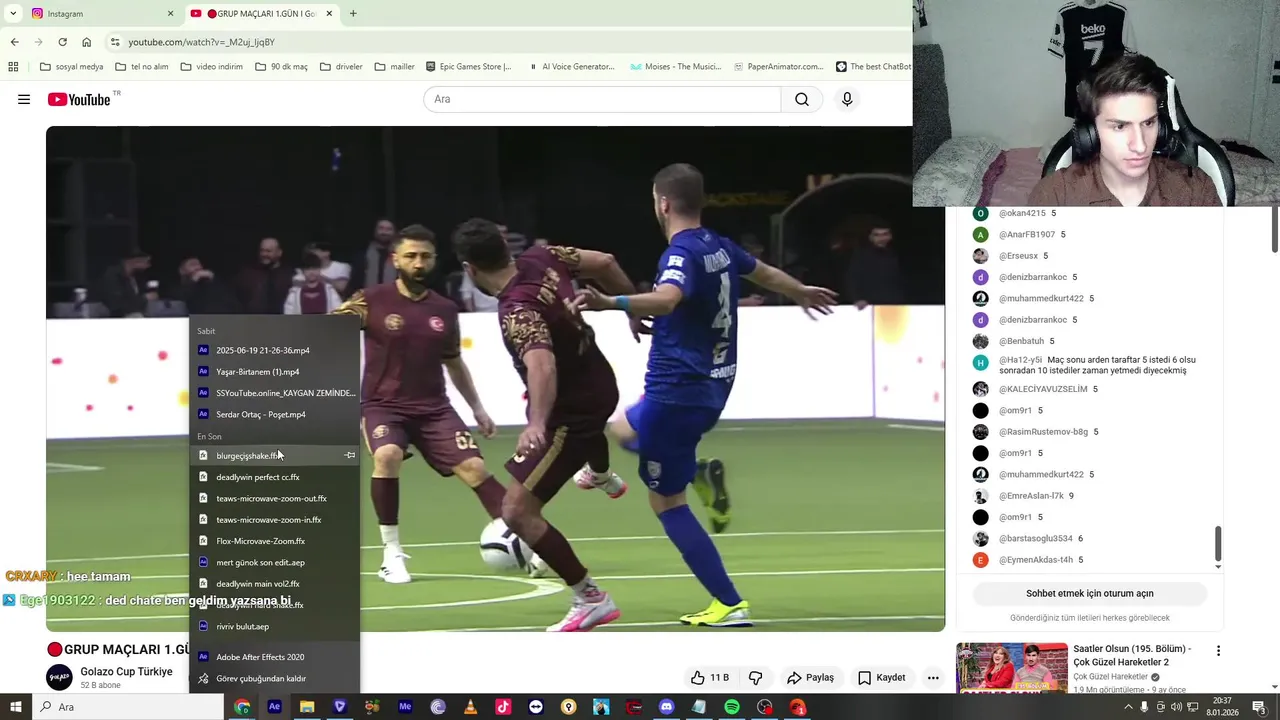The image size is (1280, 720).
Task: Open teaws-microwave-zoom-in.ffx
Action: coord(275,519)
